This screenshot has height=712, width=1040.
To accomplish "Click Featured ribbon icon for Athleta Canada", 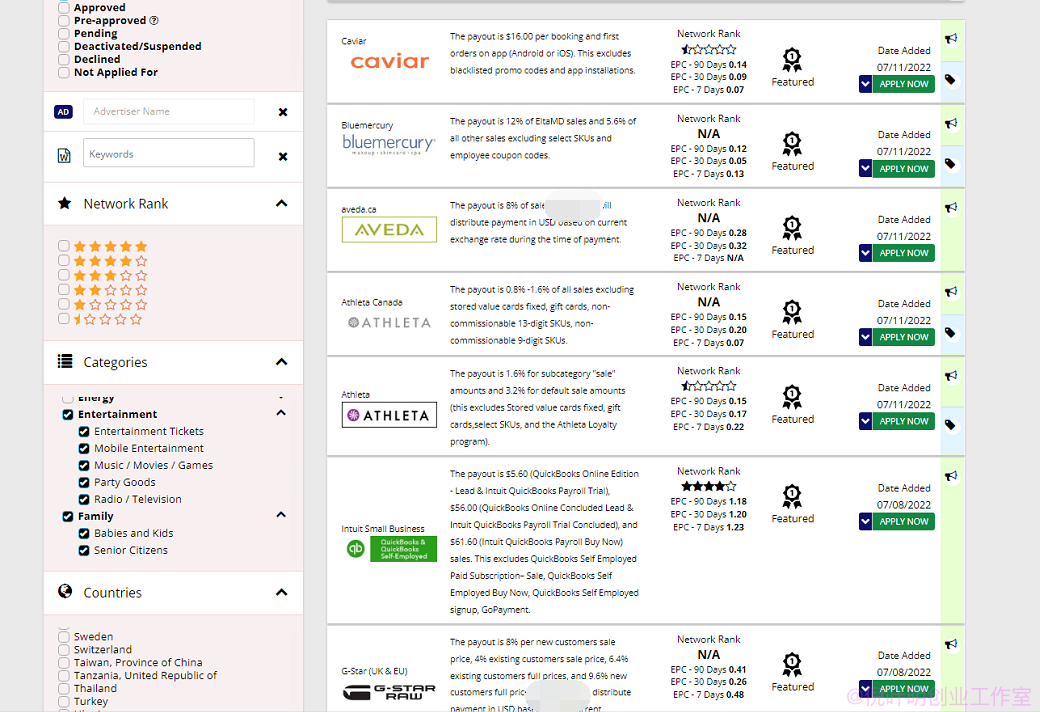I will click(792, 313).
